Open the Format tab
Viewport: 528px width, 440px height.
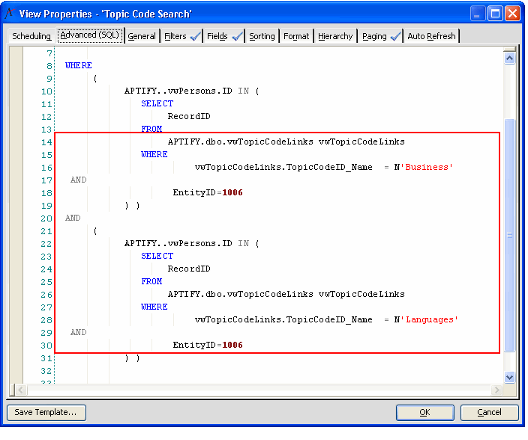[296, 36]
